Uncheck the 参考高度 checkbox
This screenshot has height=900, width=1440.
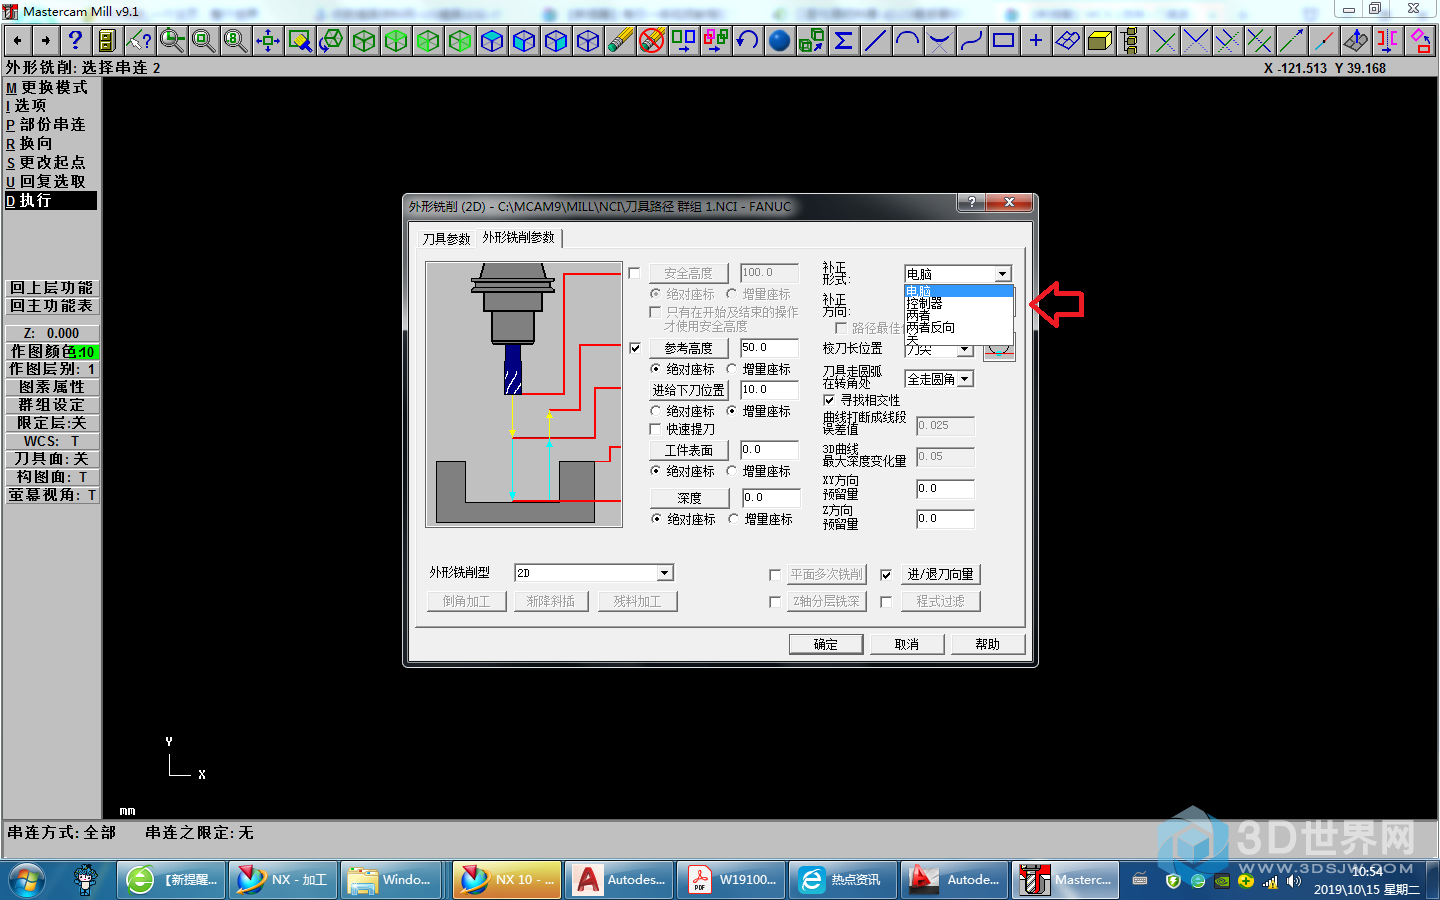point(634,348)
